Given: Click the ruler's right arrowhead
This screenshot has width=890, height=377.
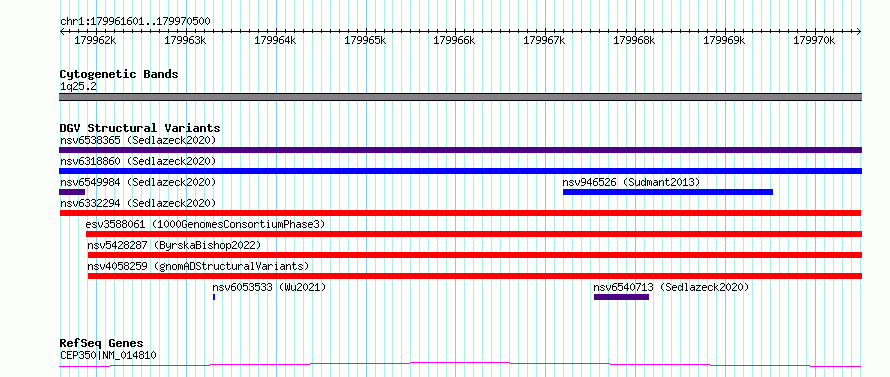Looking at the screenshot, I should 859,32.
